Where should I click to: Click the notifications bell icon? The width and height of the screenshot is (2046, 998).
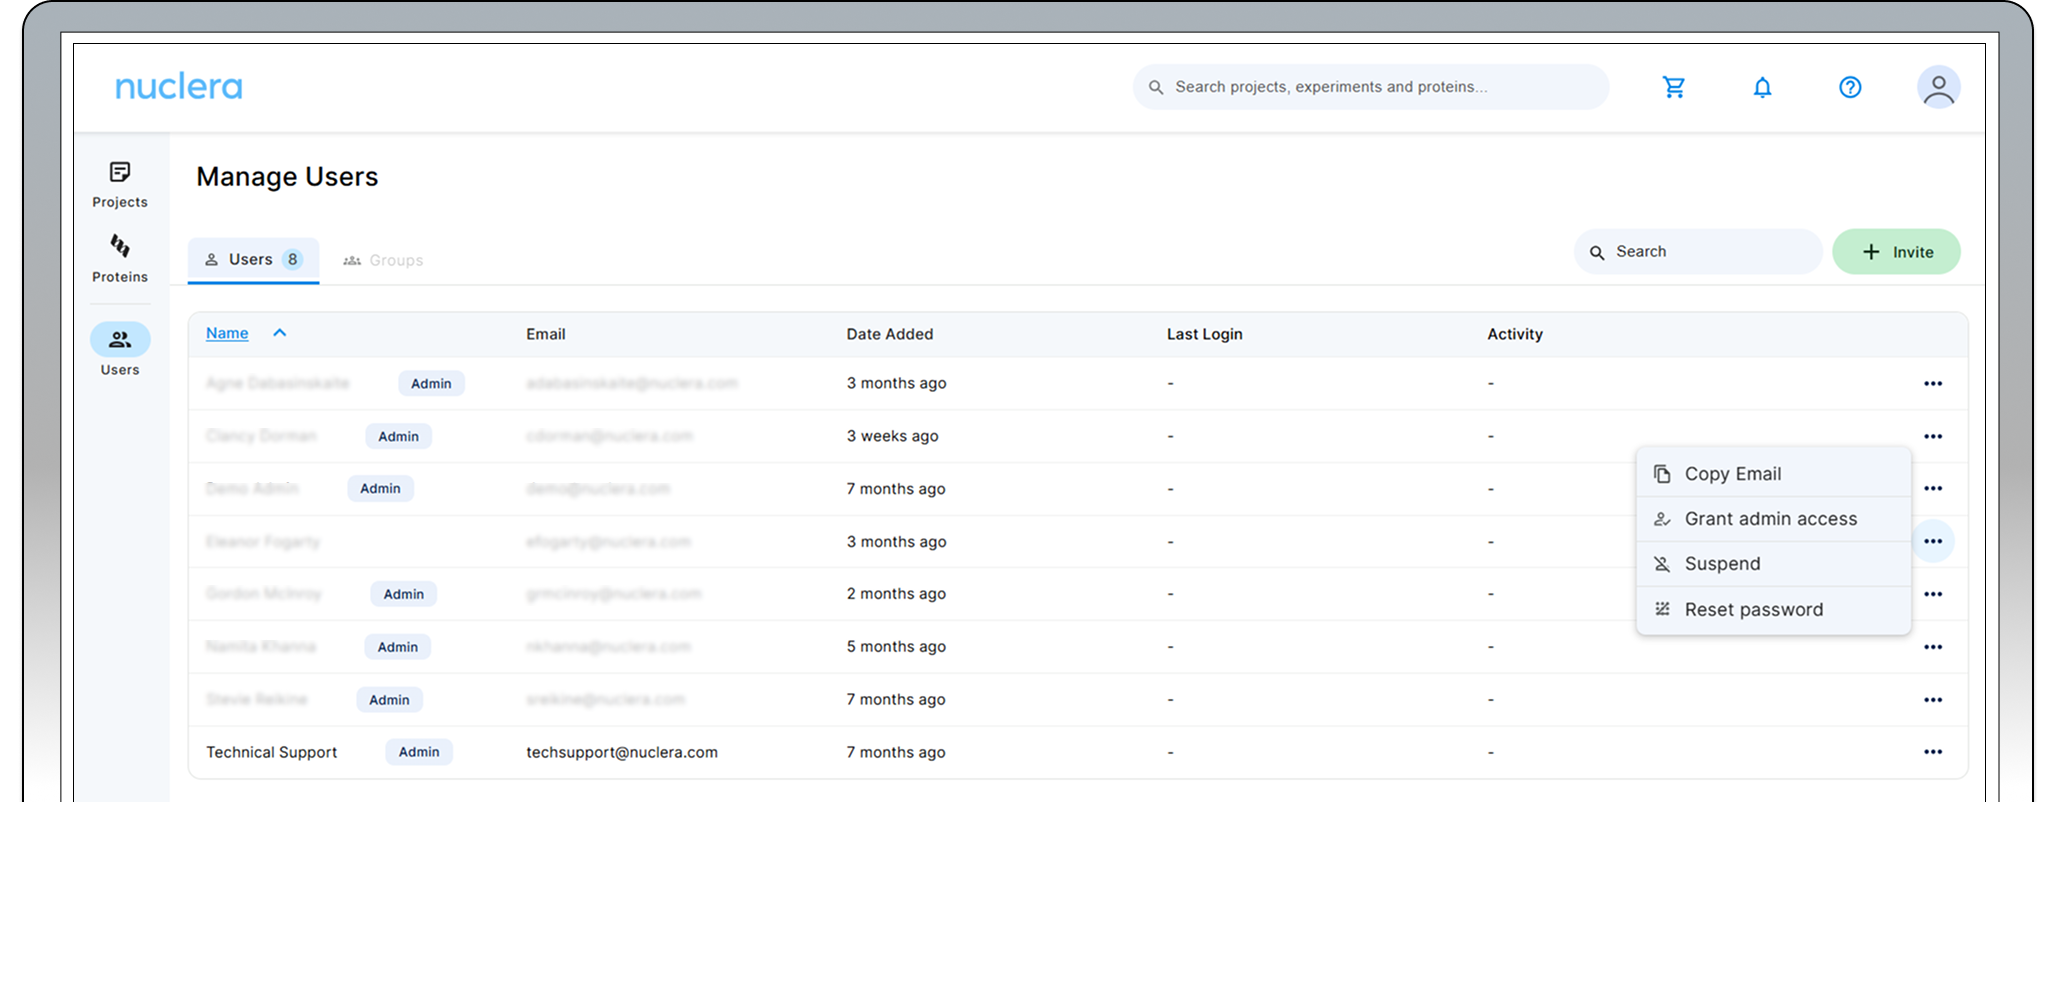tap(1762, 87)
